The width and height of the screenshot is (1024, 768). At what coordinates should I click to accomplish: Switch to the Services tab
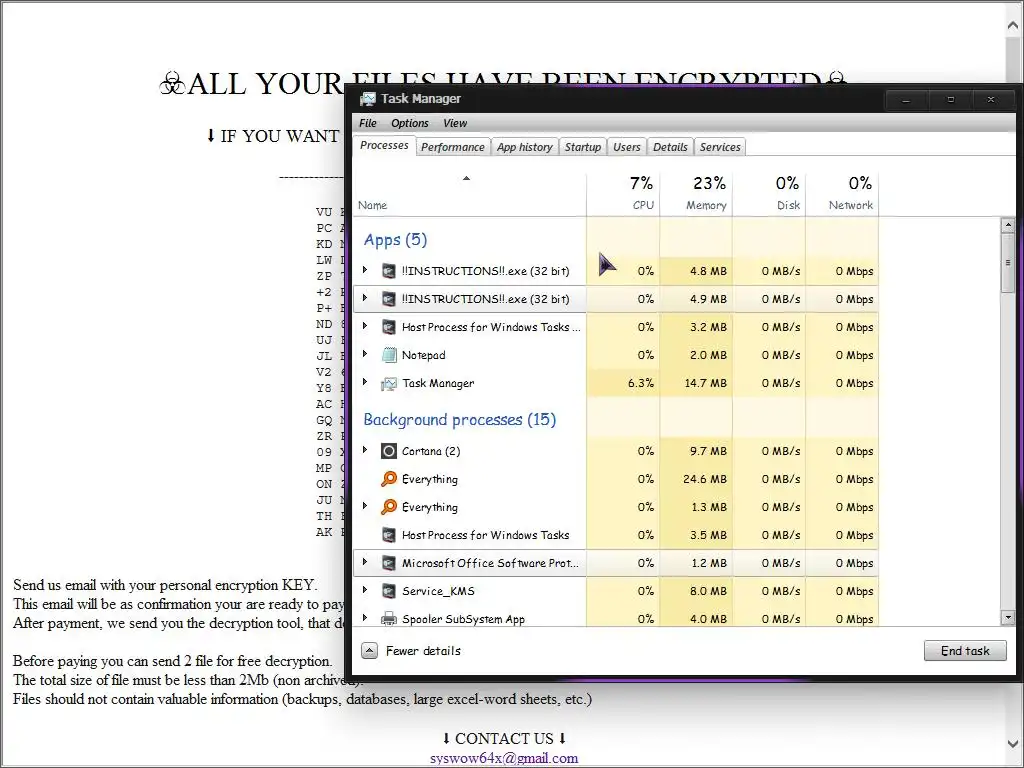tap(720, 147)
